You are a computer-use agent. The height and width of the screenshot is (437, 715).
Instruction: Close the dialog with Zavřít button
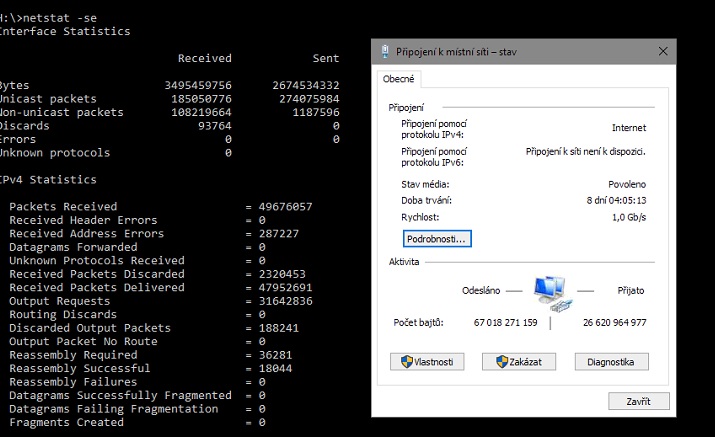pos(638,401)
